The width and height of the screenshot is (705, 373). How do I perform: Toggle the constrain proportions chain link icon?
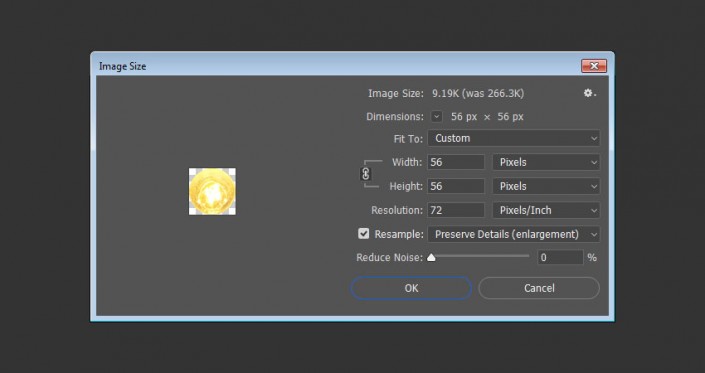pyautogui.click(x=366, y=173)
